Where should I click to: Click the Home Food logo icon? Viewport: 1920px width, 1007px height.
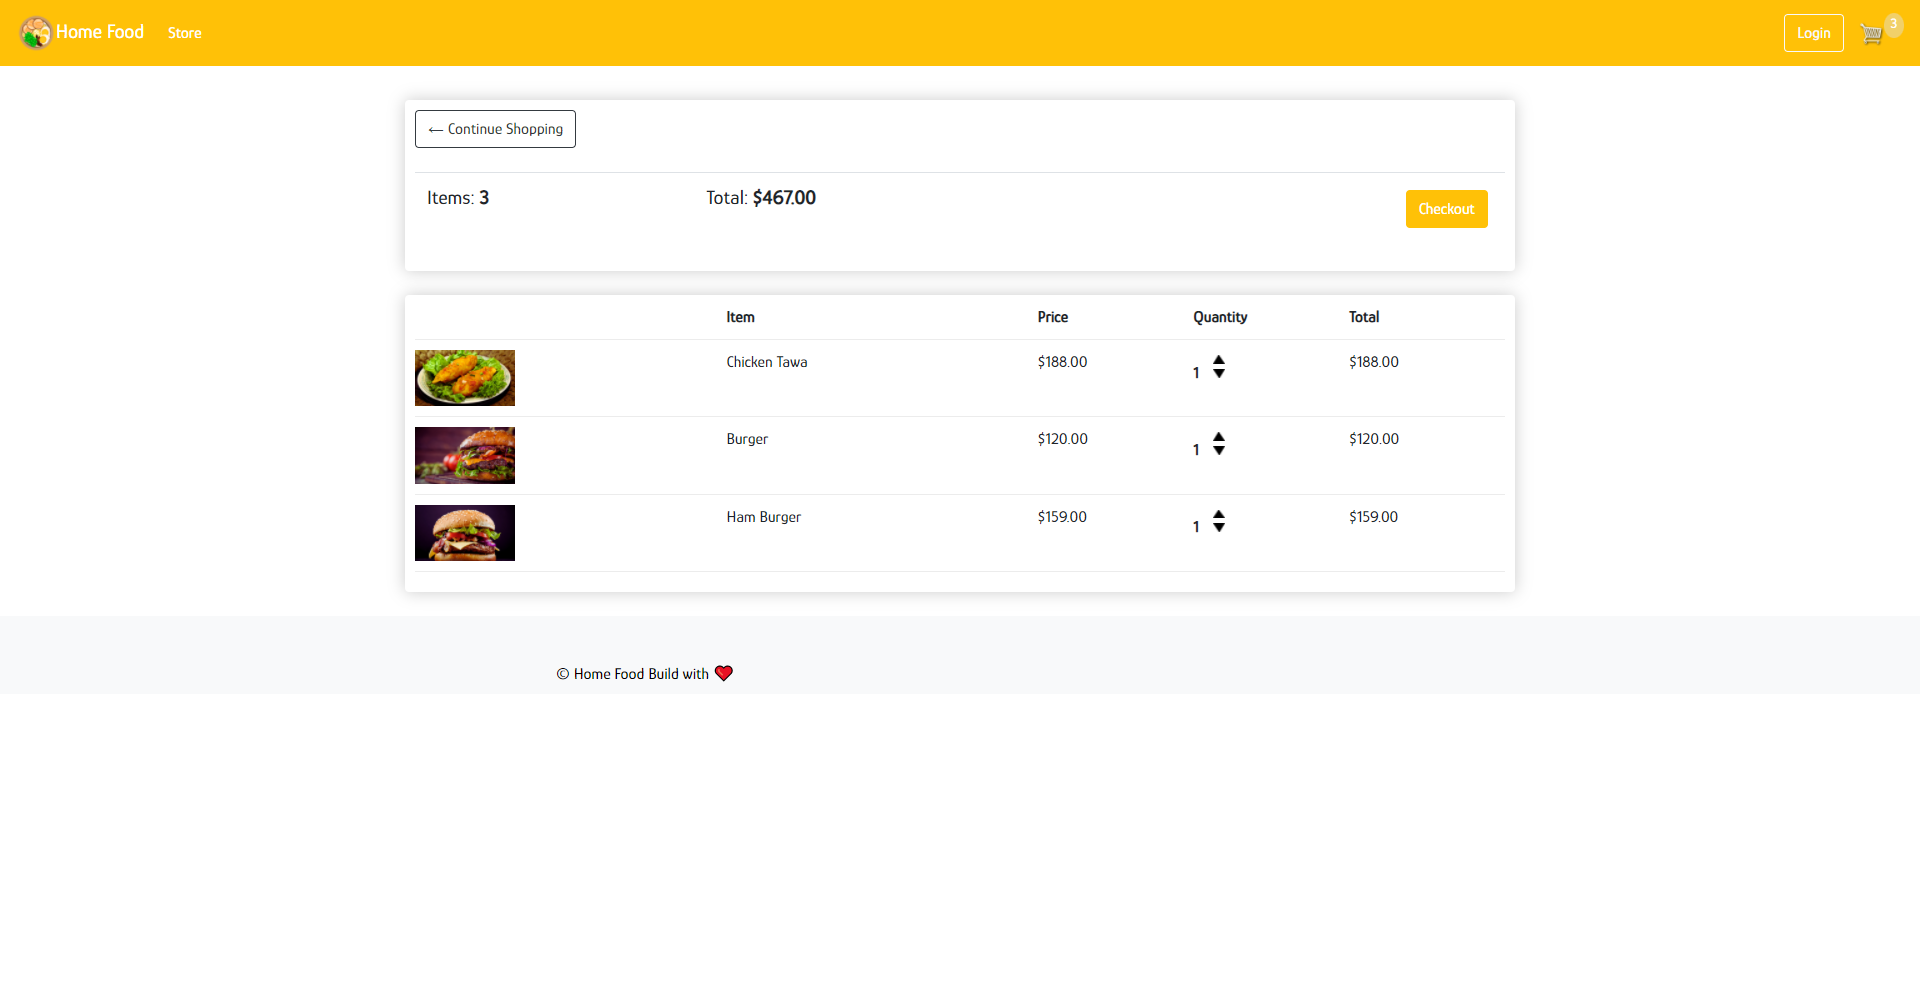[x=36, y=32]
